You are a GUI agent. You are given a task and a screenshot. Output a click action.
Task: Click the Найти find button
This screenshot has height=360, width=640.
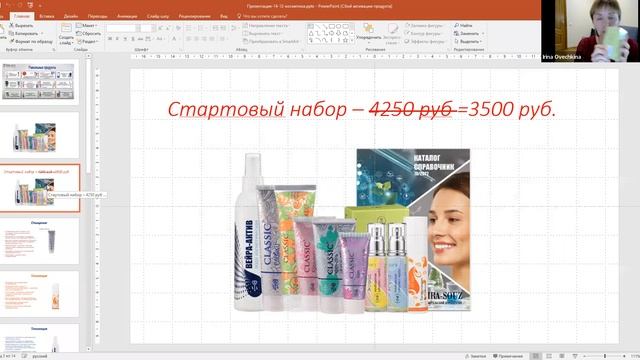pos(463,25)
